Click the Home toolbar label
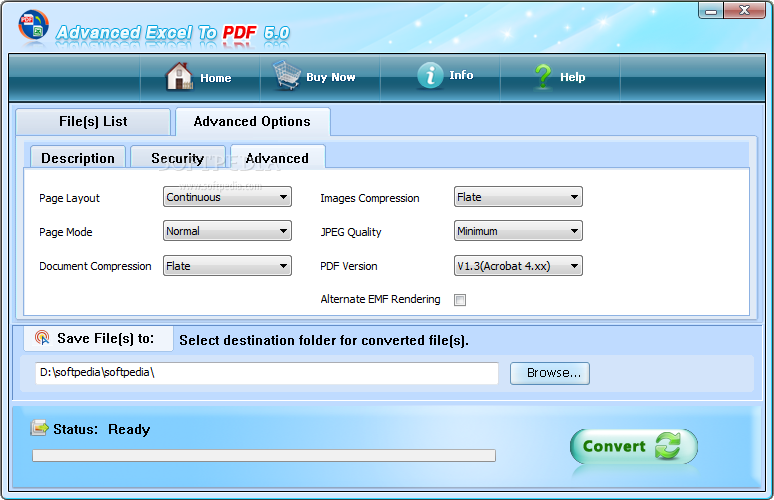This screenshot has width=774, height=500. coord(216,78)
